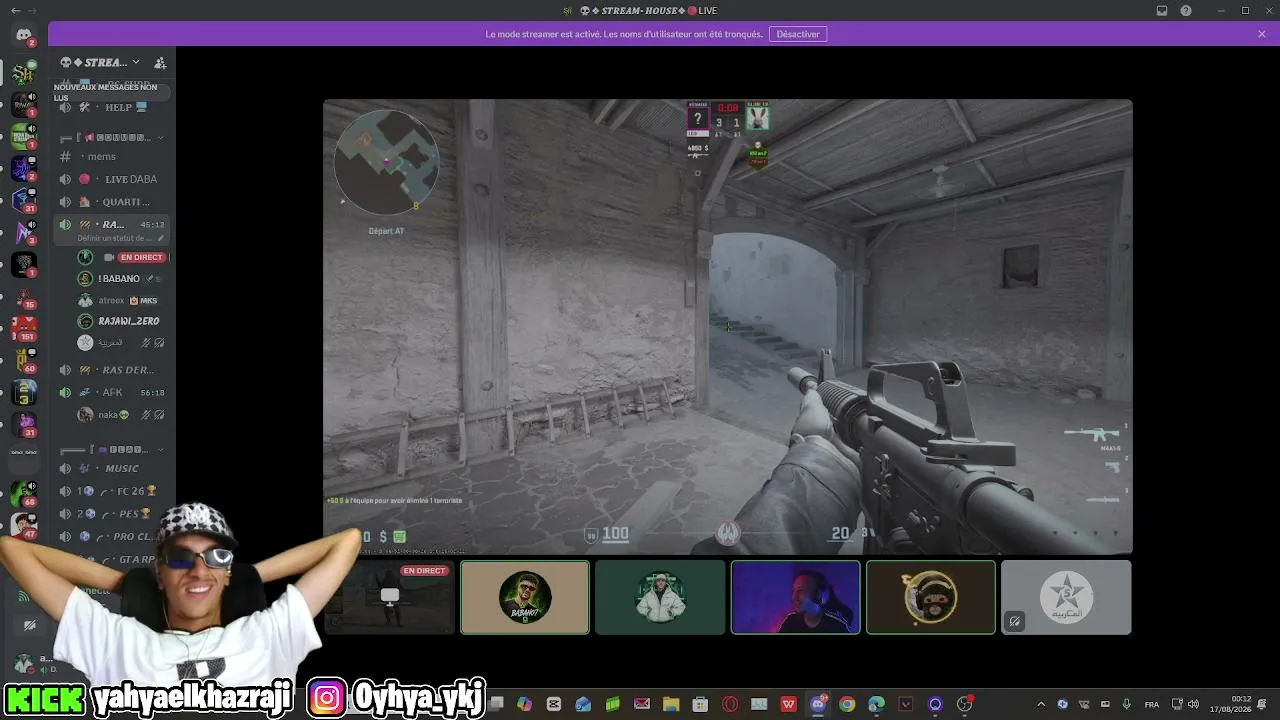Show hidden system tray icons
The image size is (1280, 720).
coord(1041,704)
